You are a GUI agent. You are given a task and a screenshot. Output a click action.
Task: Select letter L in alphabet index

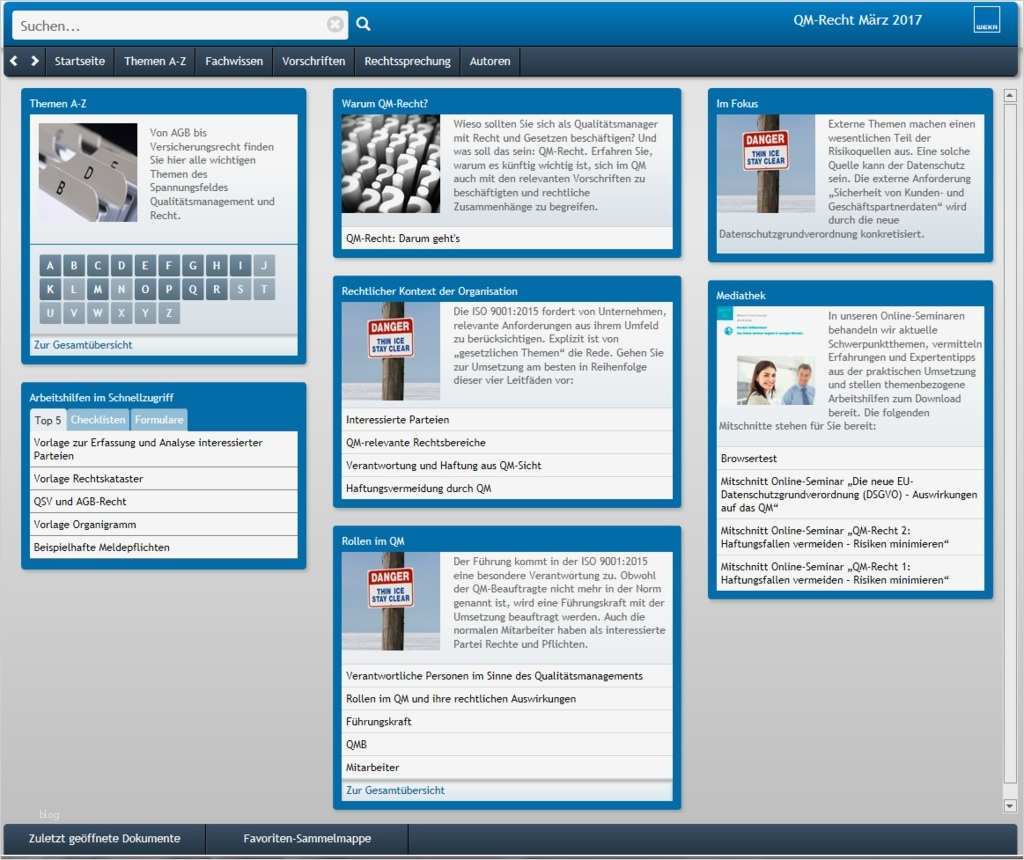74,289
